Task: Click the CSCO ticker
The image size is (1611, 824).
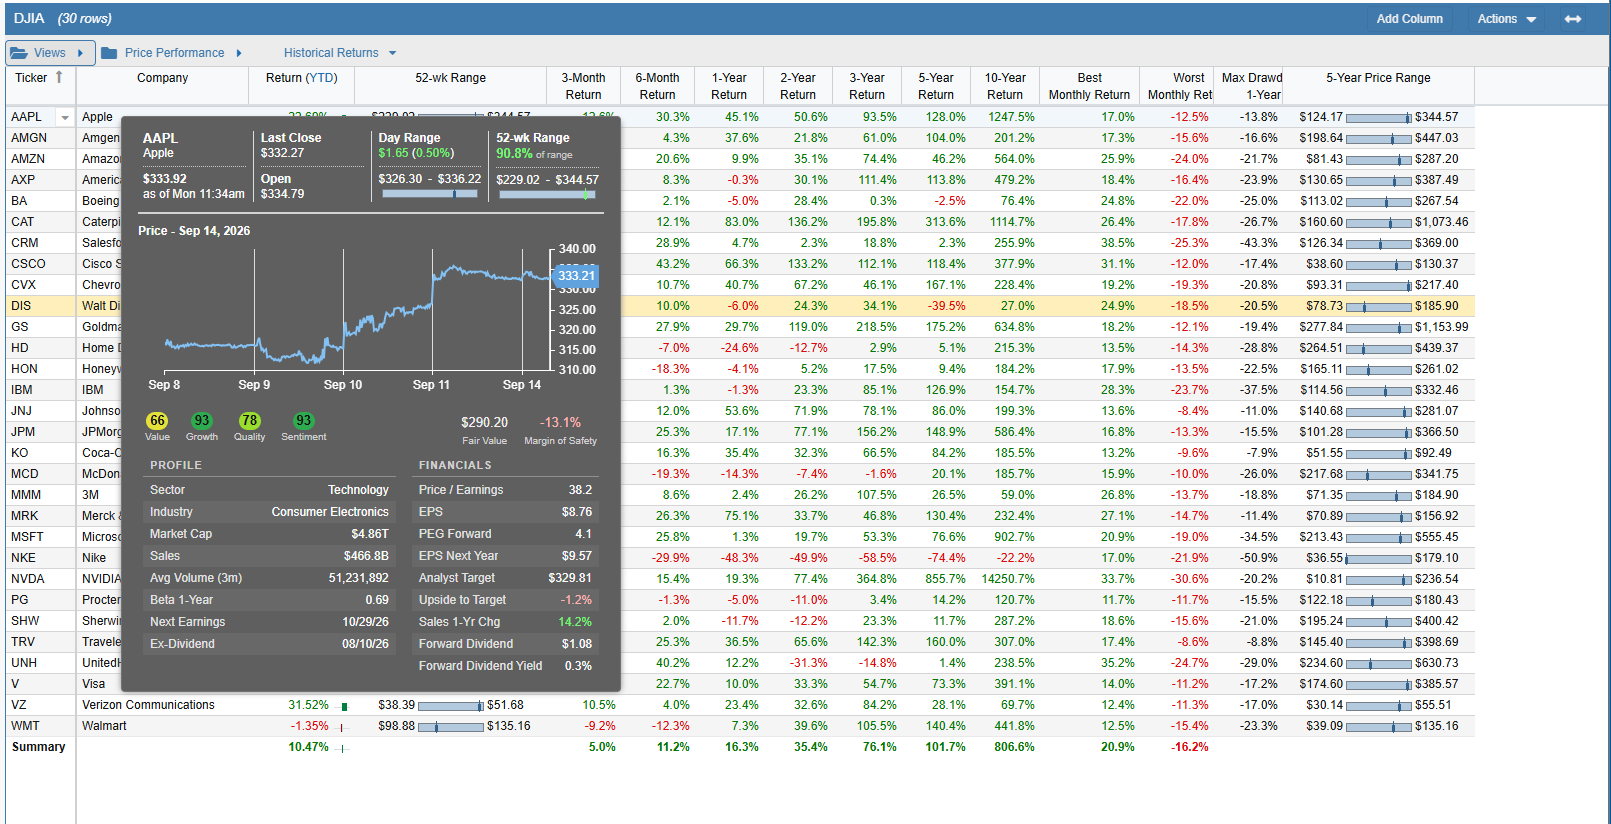Action: click(x=28, y=264)
